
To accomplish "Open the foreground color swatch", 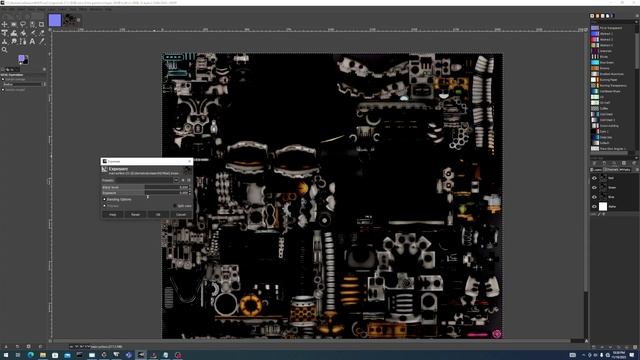I will click(21, 58).
